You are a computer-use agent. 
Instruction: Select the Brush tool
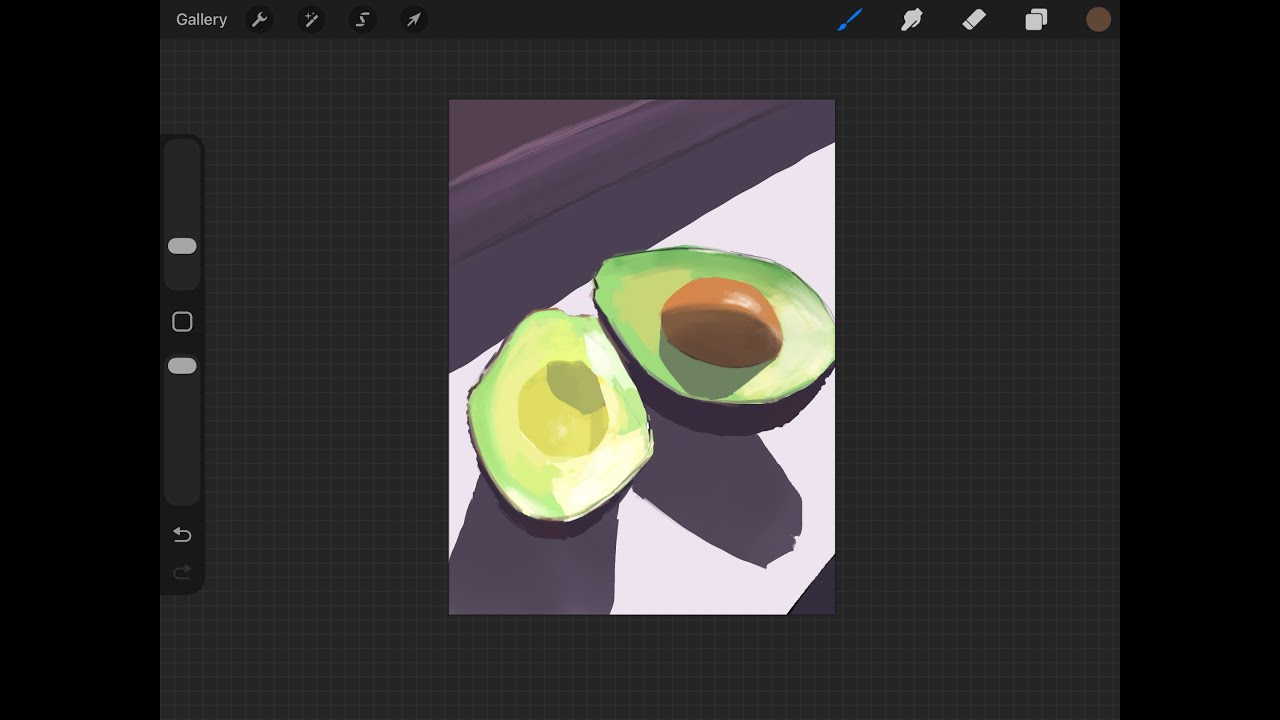click(850, 20)
